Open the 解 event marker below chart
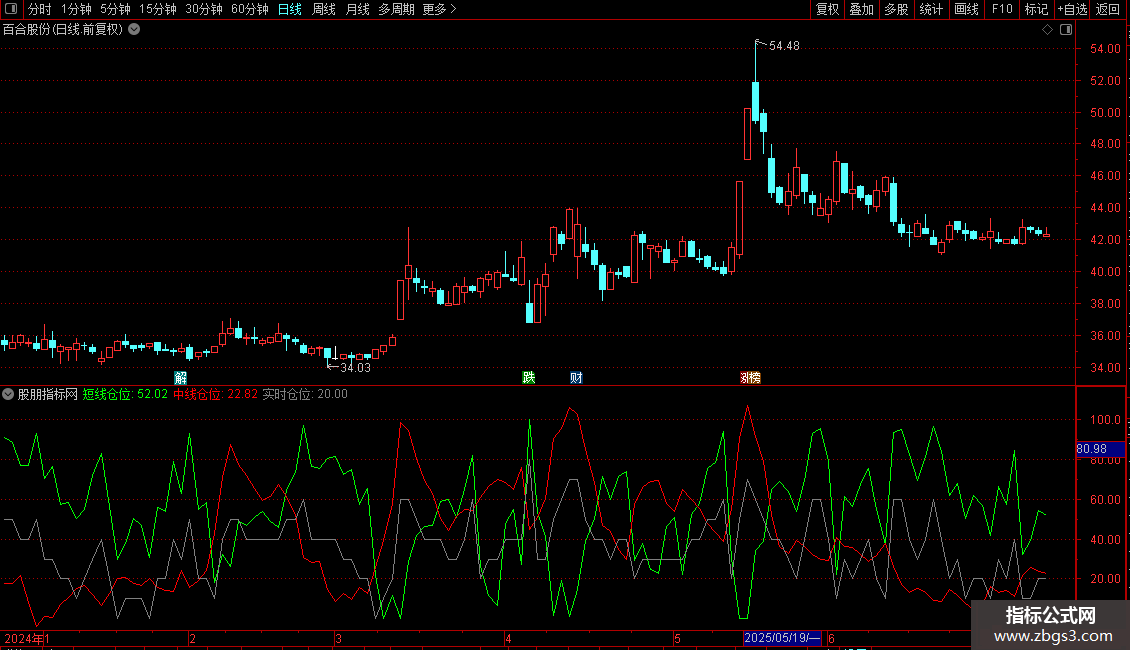 (x=180, y=378)
